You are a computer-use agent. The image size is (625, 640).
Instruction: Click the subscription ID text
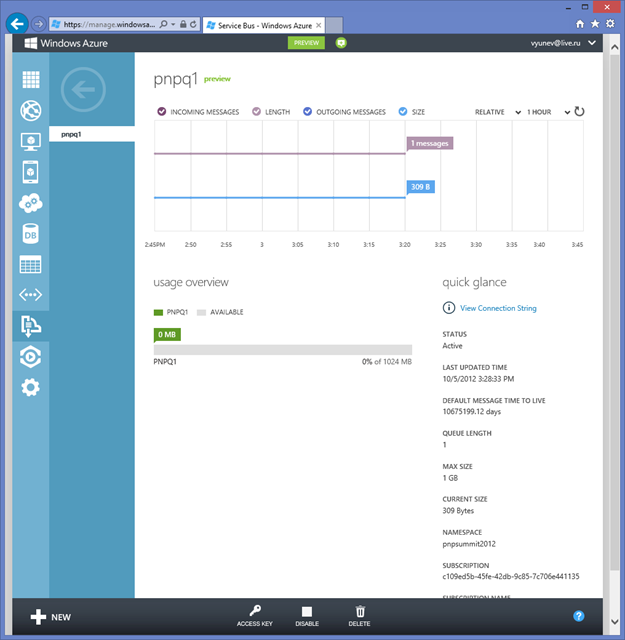(x=511, y=576)
